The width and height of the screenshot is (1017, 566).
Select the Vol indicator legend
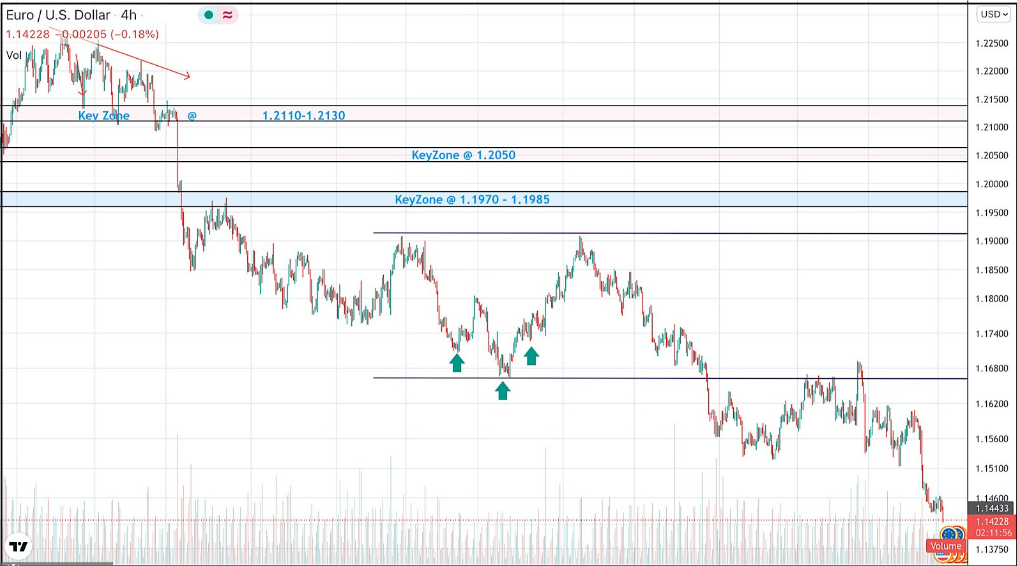[14, 55]
